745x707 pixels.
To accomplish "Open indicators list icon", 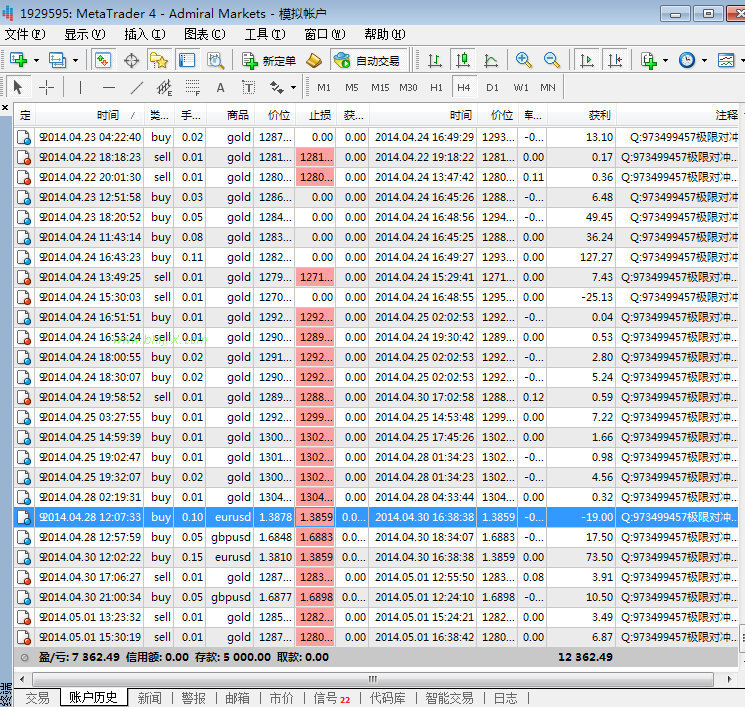I will pos(649,60).
